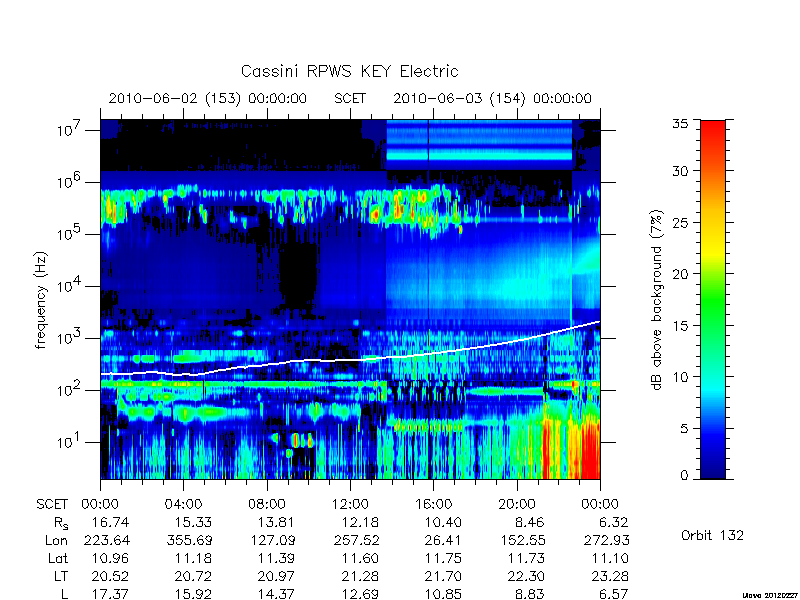Click the 10^7 frequency tick label
This screenshot has width=800, height=600.
tap(70, 129)
